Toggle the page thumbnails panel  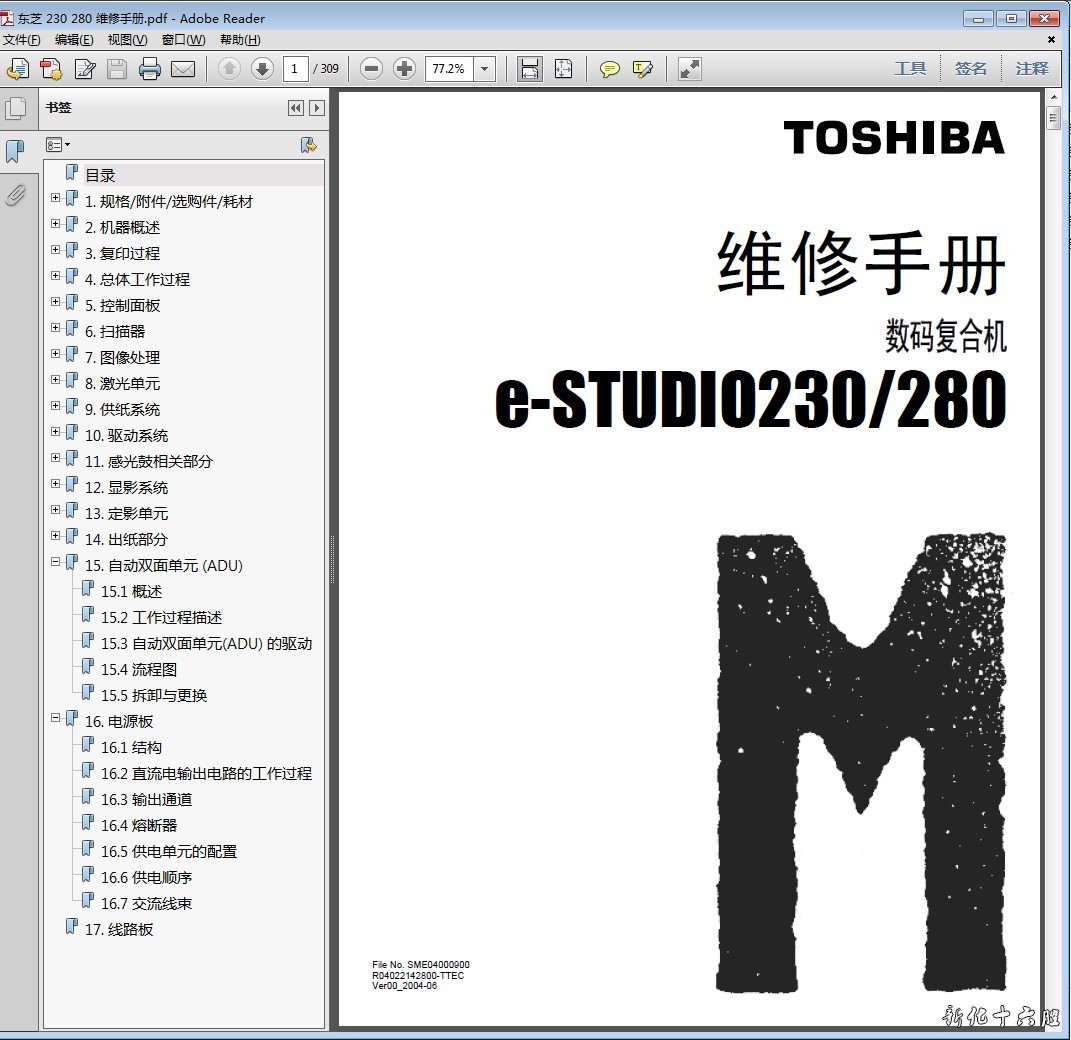click(16, 109)
